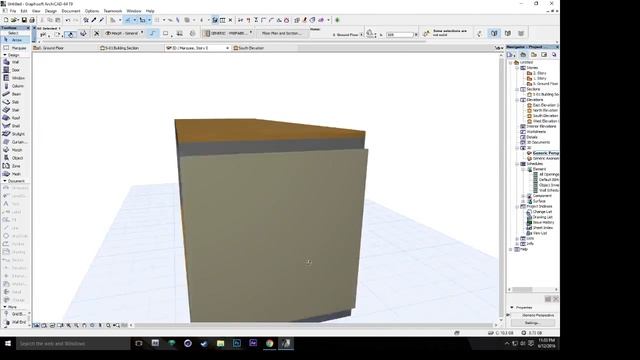Open the Project Map navigator icon

point(523,55)
